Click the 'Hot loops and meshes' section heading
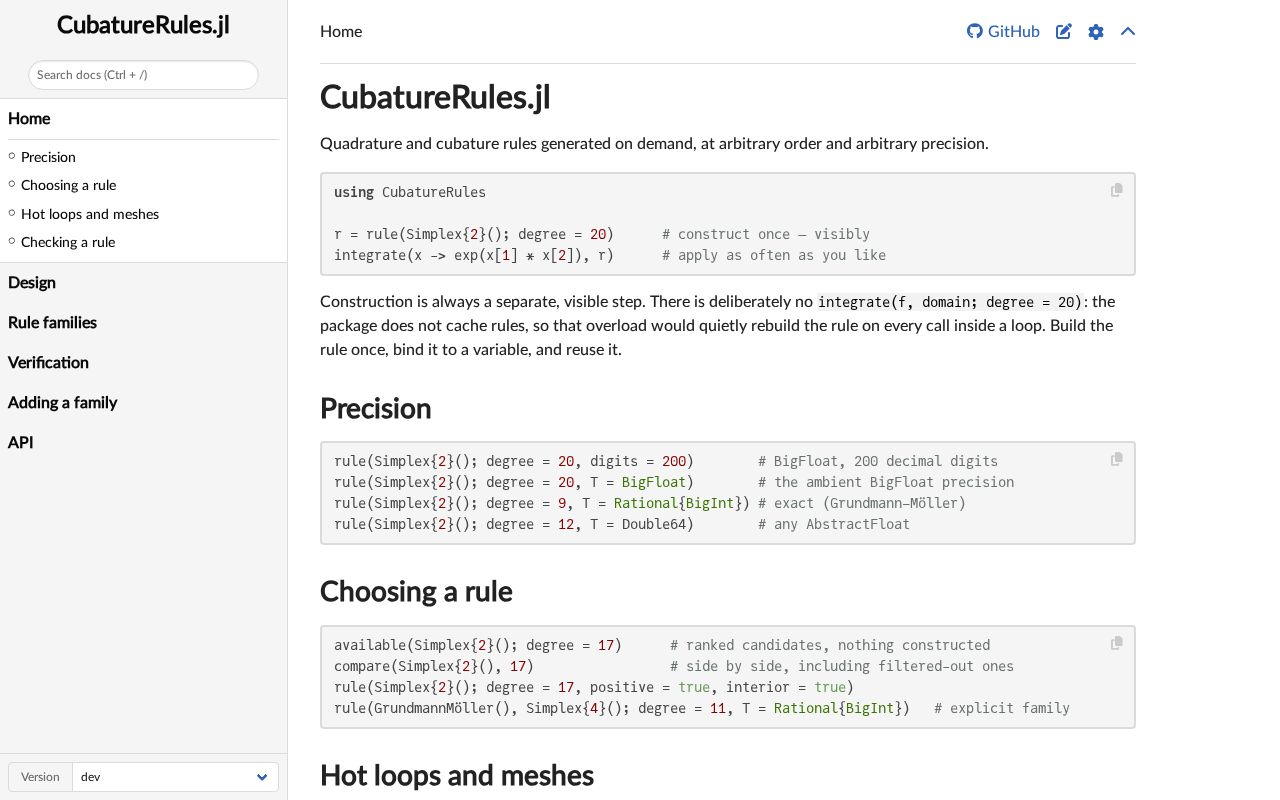 click(457, 776)
